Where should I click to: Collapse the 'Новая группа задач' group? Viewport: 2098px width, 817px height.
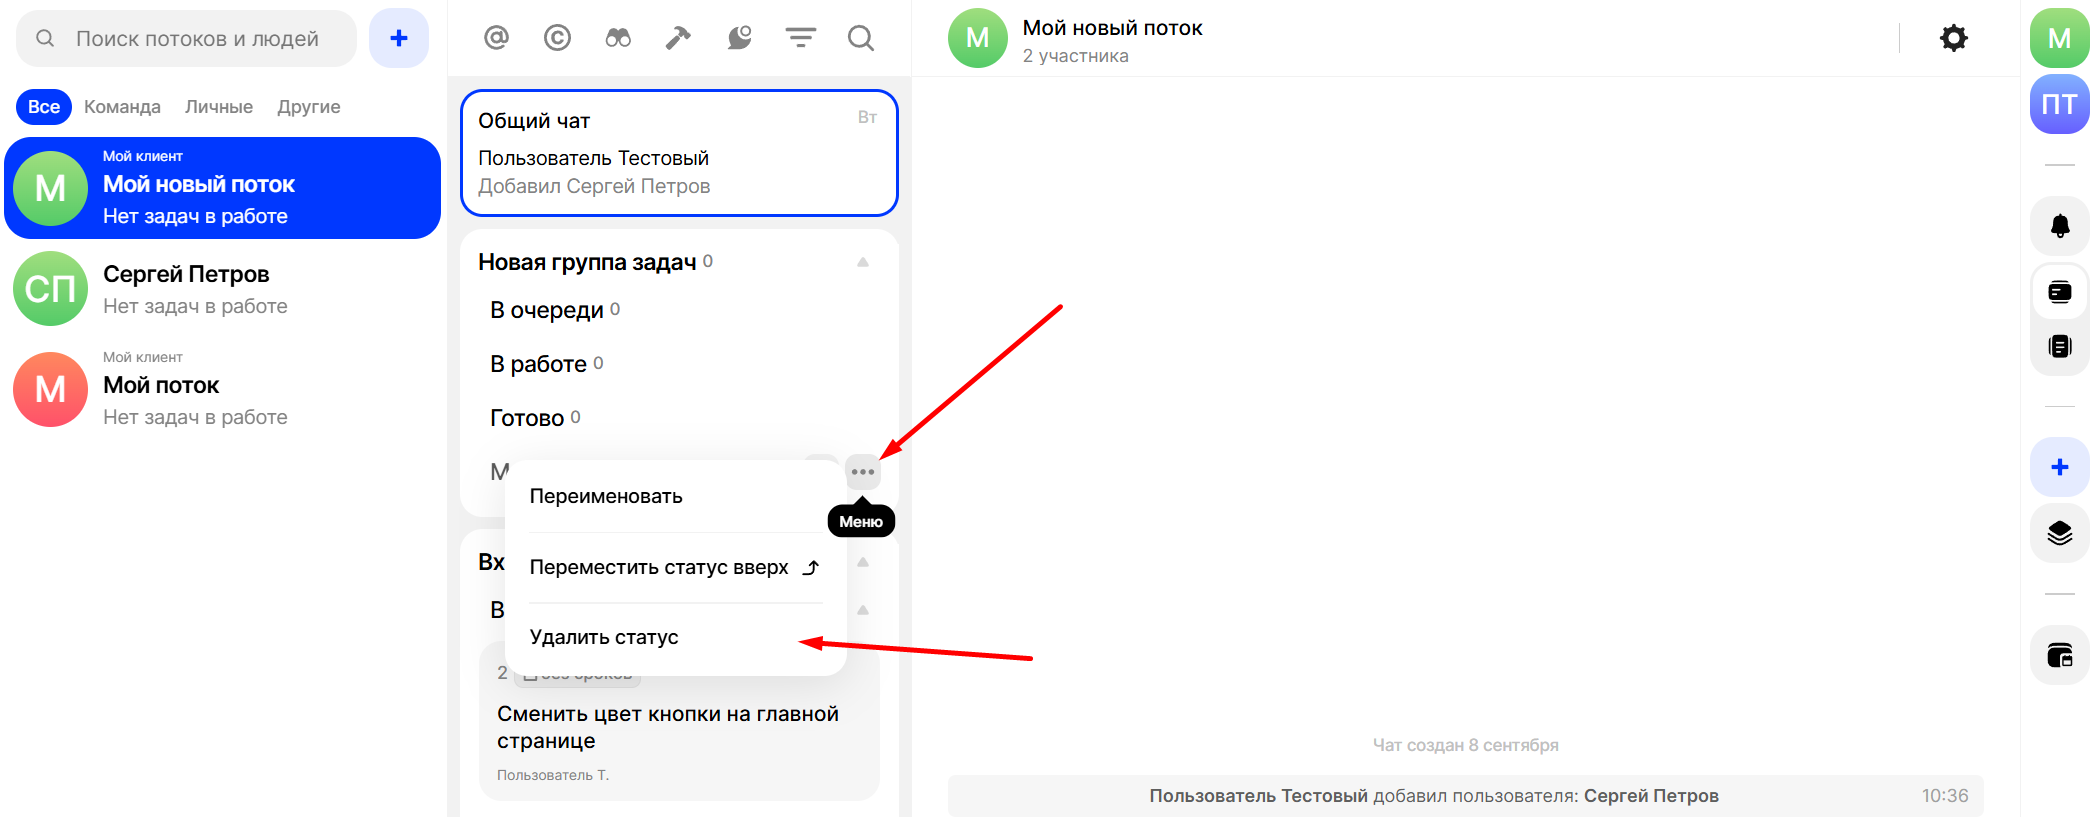click(x=862, y=262)
